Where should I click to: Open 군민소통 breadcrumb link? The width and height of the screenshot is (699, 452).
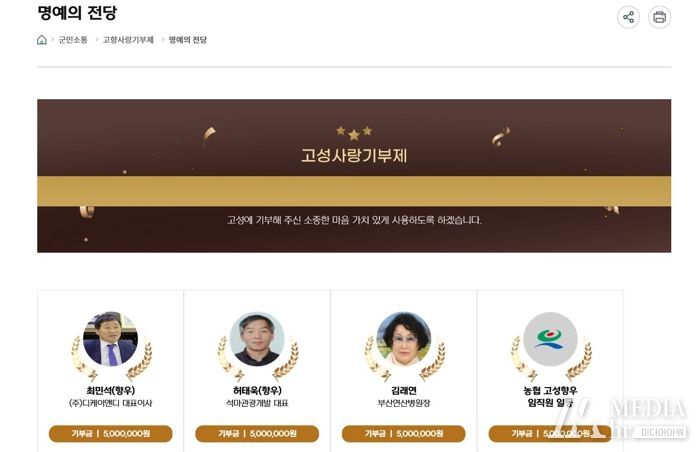pos(73,40)
